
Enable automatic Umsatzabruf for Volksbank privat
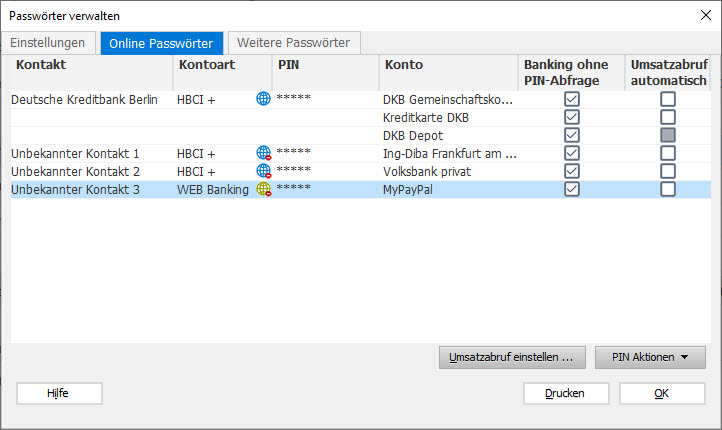[x=667, y=171]
